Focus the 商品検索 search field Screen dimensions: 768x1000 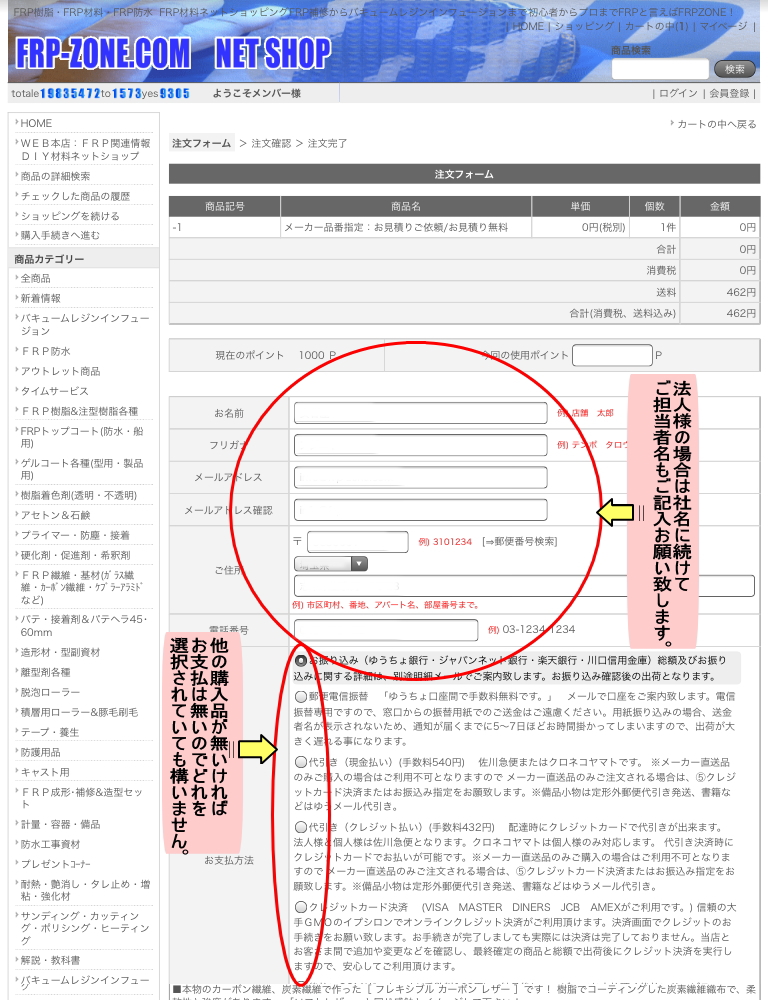660,69
